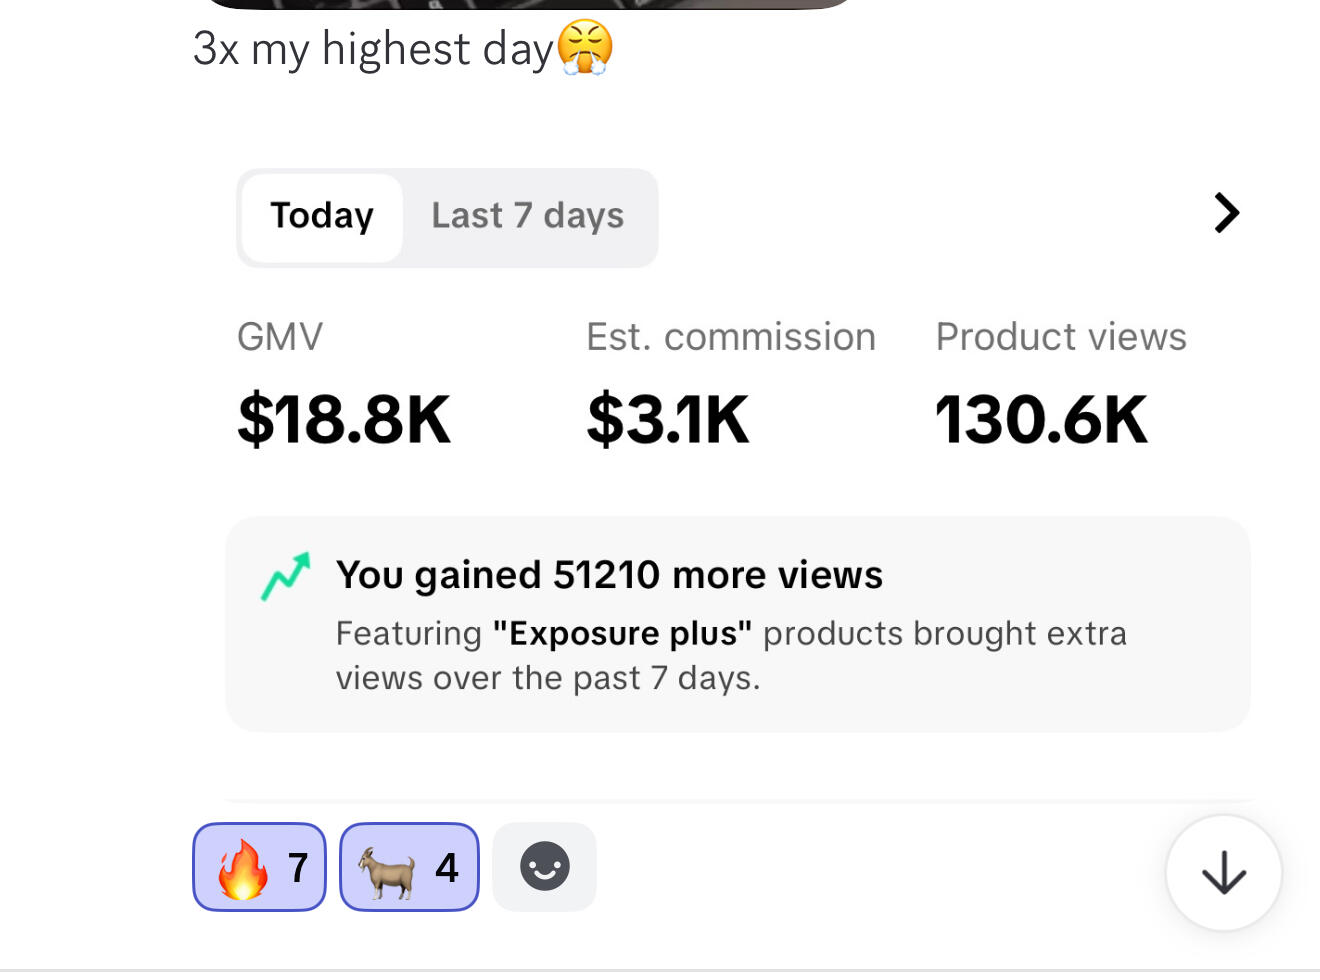Open details with the right chevron arrow
The width and height of the screenshot is (1320, 980).
tap(1226, 213)
